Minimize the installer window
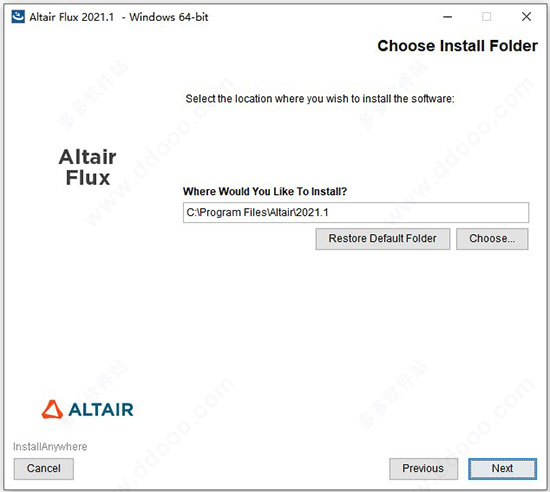550x492 pixels. [x=447, y=16]
